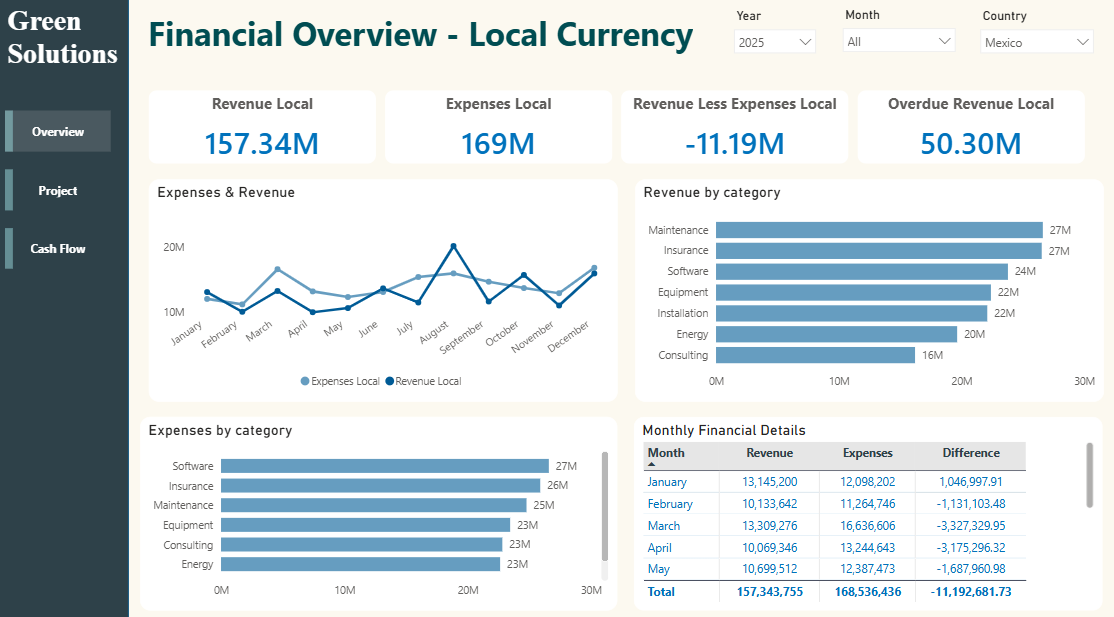The height and width of the screenshot is (617, 1114).
Task: Click the Revenue Local card value 157.34M
Action: point(261,144)
